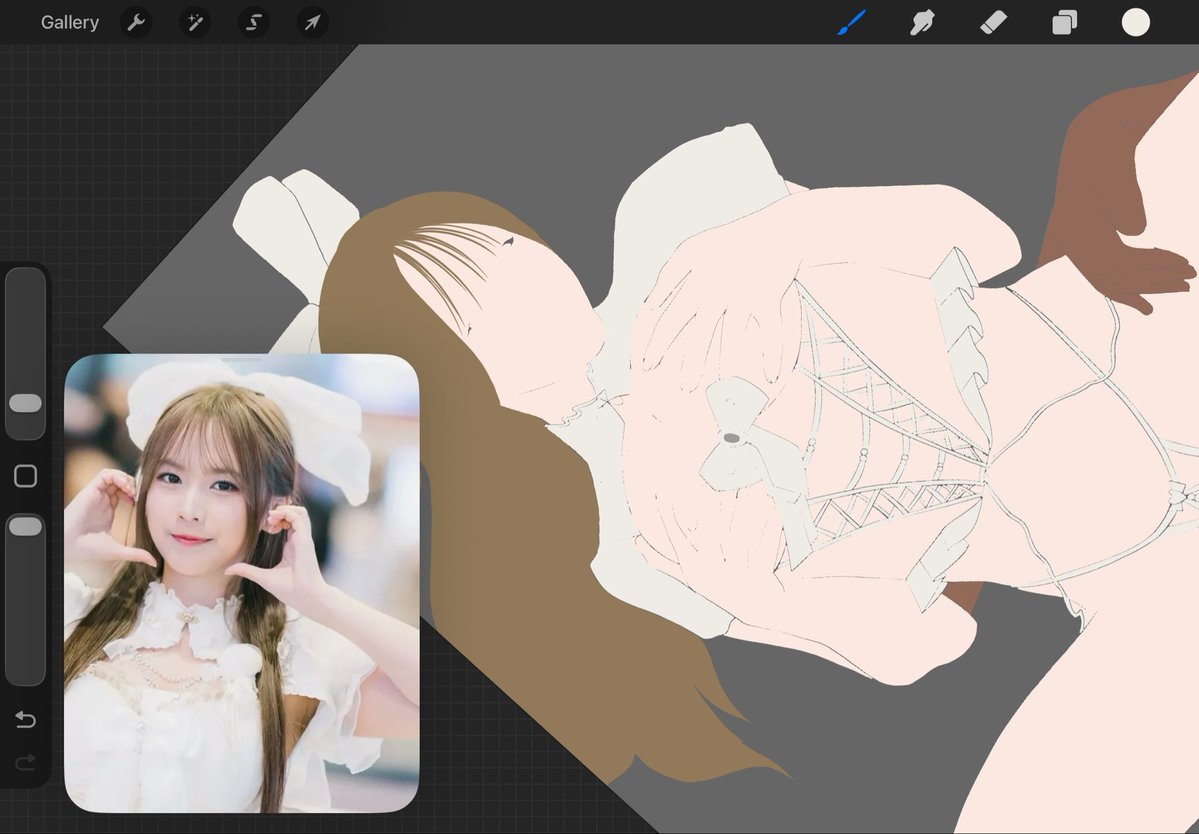The width and height of the screenshot is (1199, 834).
Task: Open the Actions wrench menu
Action: pyautogui.click(x=136, y=23)
